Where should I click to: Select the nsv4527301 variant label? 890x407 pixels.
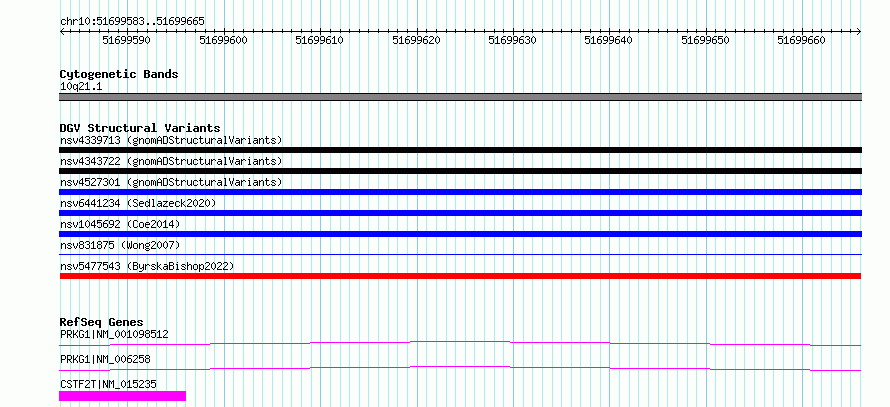click(171, 182)
